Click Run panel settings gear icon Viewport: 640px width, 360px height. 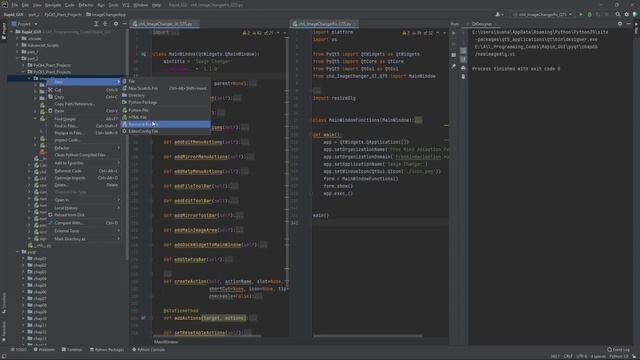(620, 24)
